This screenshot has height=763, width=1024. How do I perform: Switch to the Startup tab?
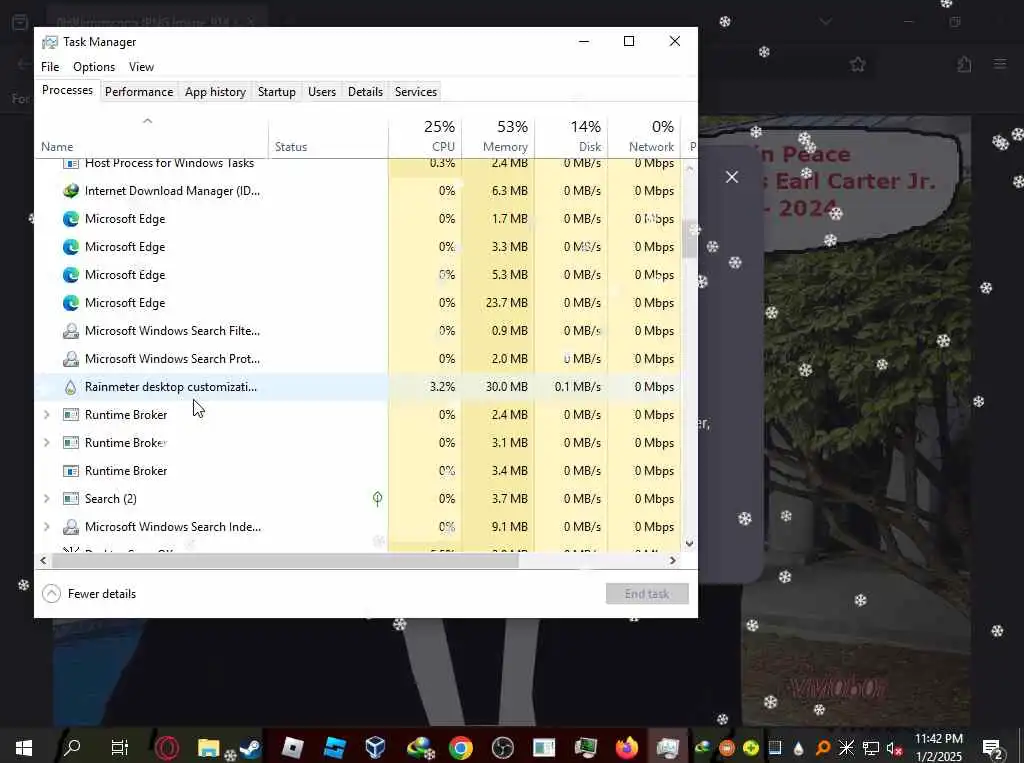pyautogui.click(x=277, y=92)
